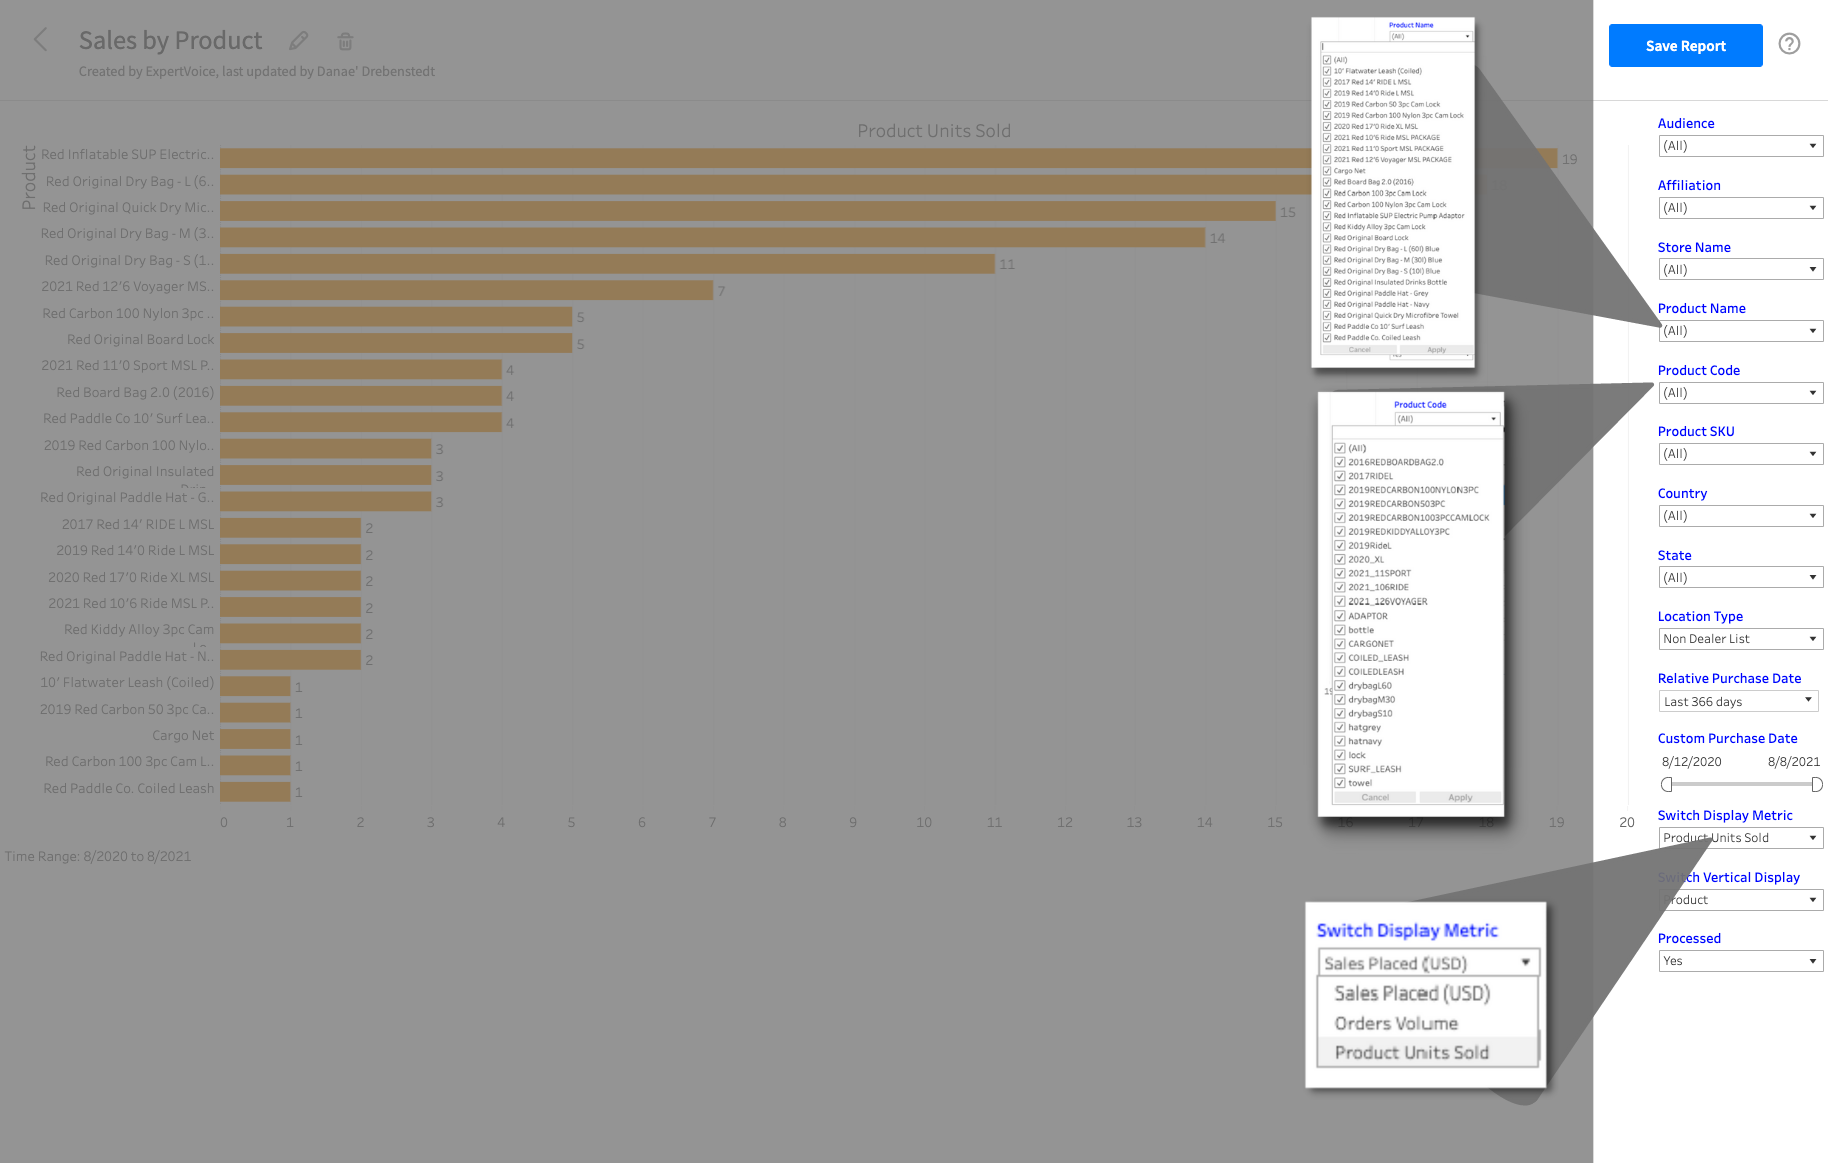This screenshot has height=1163, width=1828.
Task: Toggle the towel product code checkbox
Action: pos(1340,783)
